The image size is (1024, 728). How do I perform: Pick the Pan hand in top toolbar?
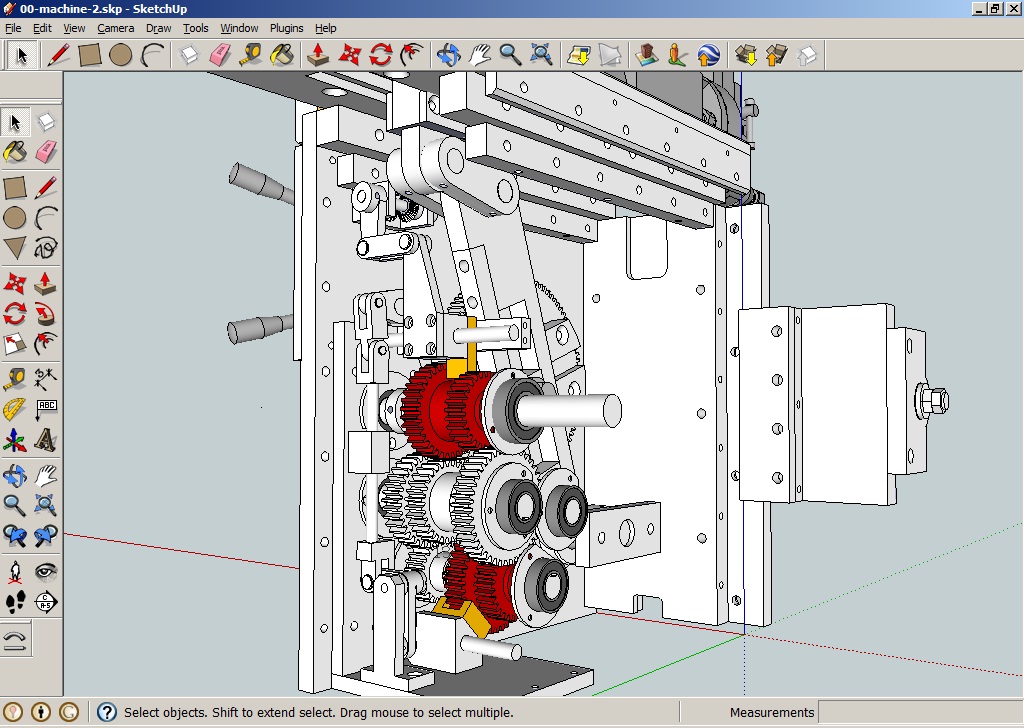479,55
